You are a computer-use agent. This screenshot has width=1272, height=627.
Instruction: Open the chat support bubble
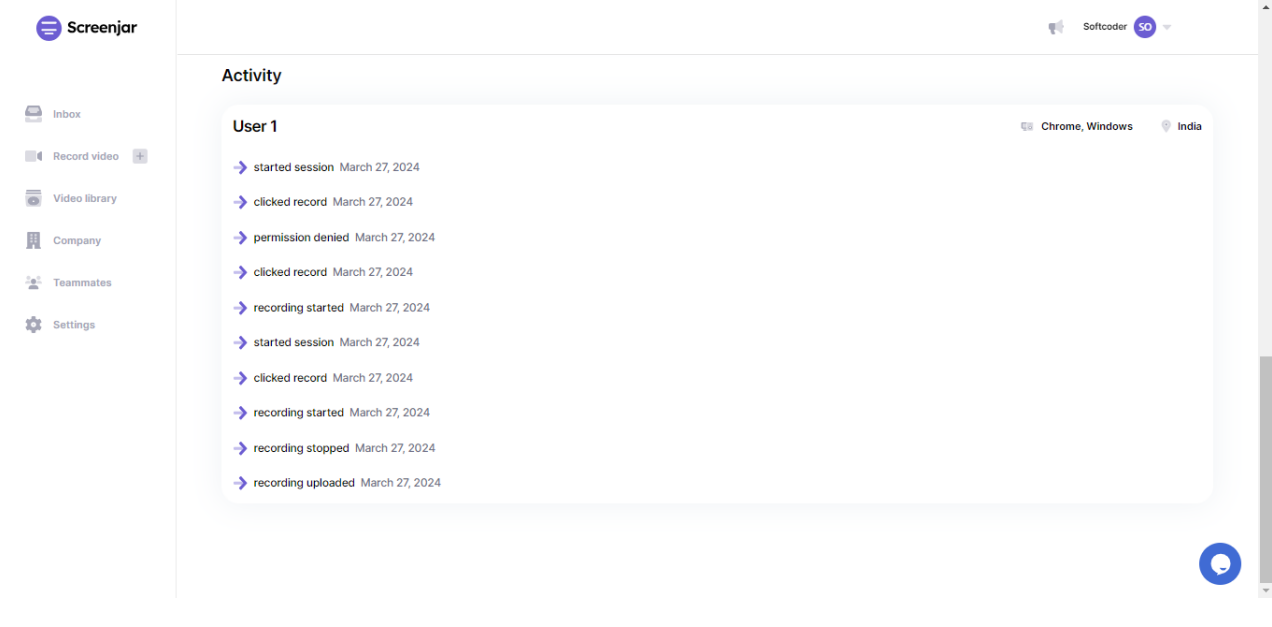click(1219, 564)
